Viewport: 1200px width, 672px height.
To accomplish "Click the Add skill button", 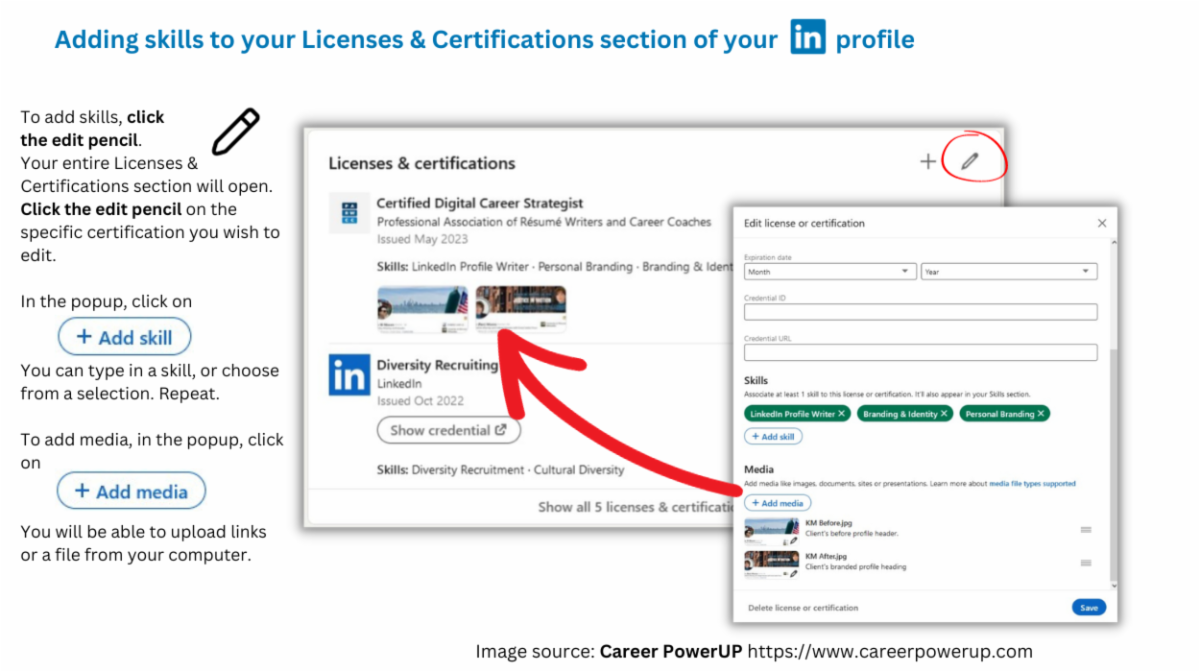I will [x=773, y=436].
